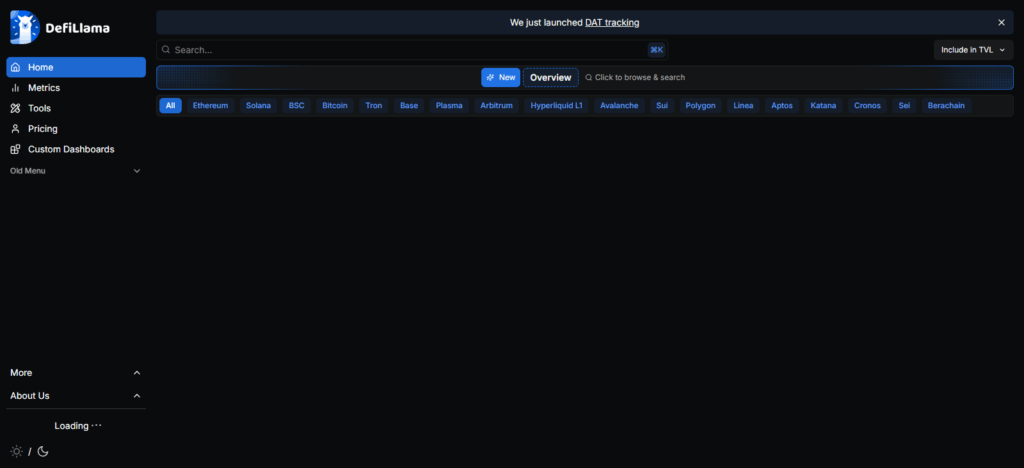The height and width of the screenshot is (468, 1024).
Task: Filter by Linea chain
Action: 743,105
